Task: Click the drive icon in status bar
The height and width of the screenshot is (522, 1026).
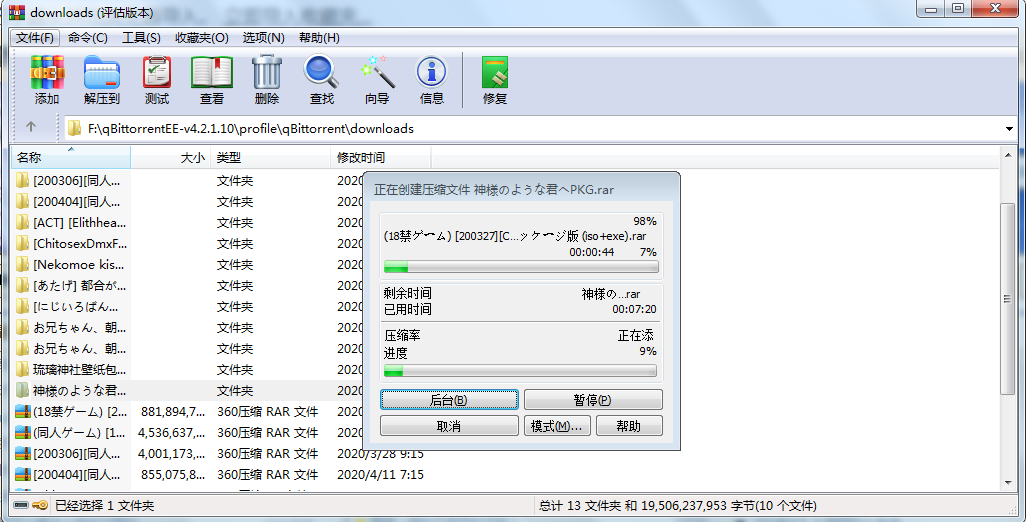Action: click(x=21, y=506)
